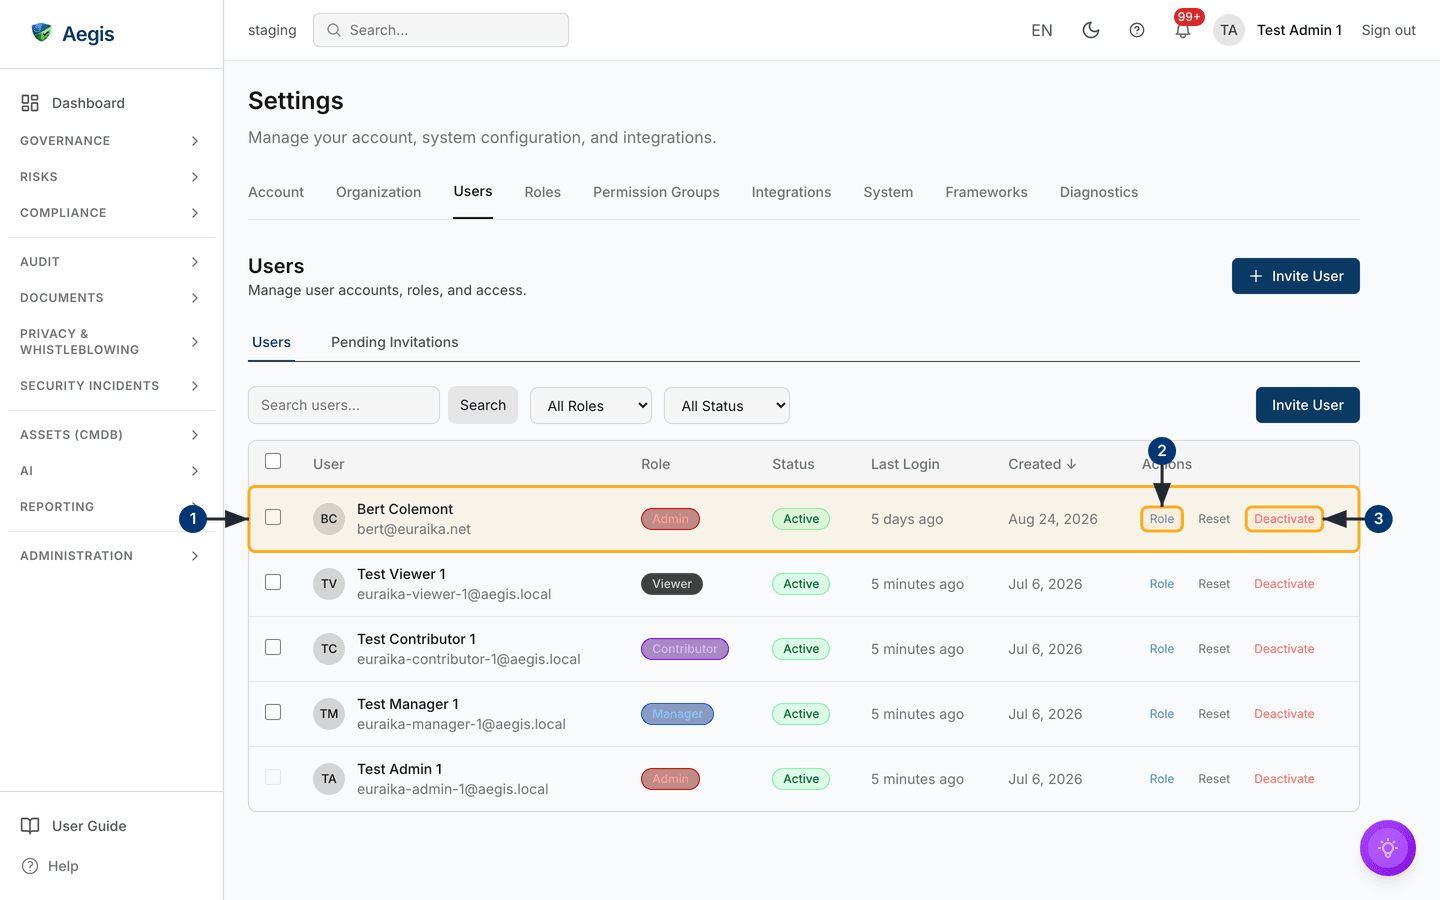
Task: Click the plus icon on Invite User
Action: tap(1256, 276)
